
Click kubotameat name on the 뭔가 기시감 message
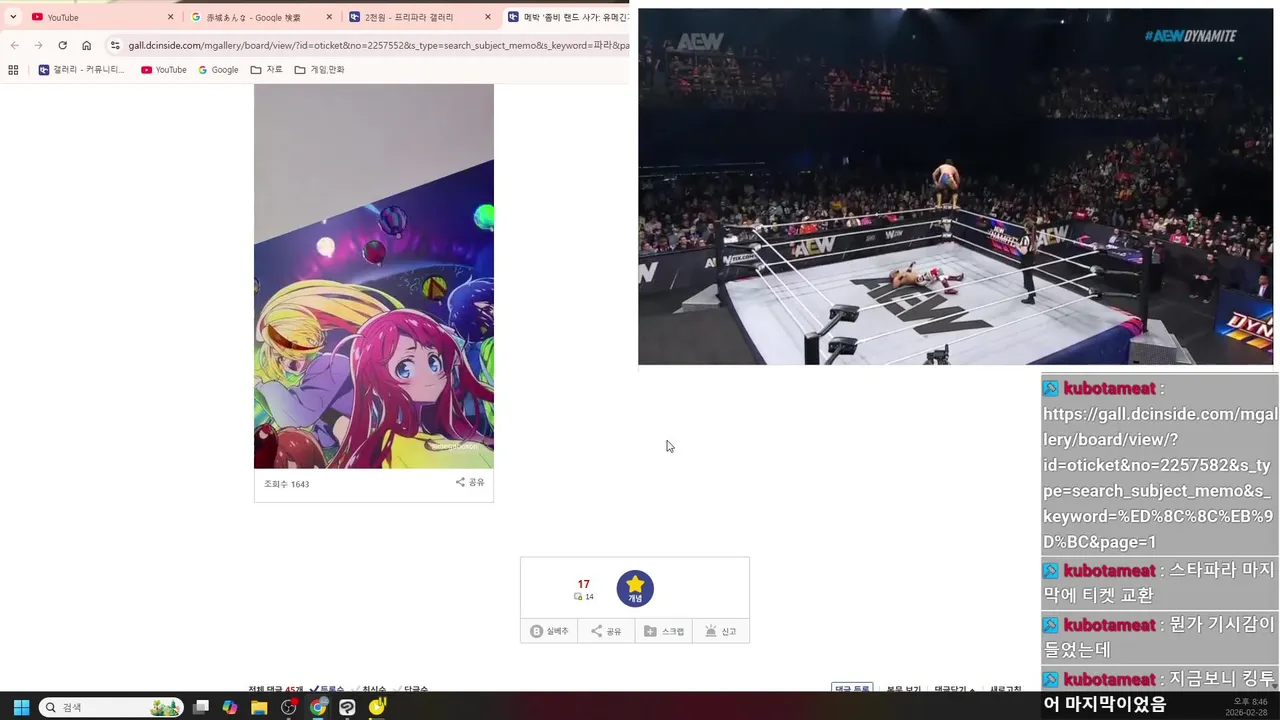coord(1109,625)
